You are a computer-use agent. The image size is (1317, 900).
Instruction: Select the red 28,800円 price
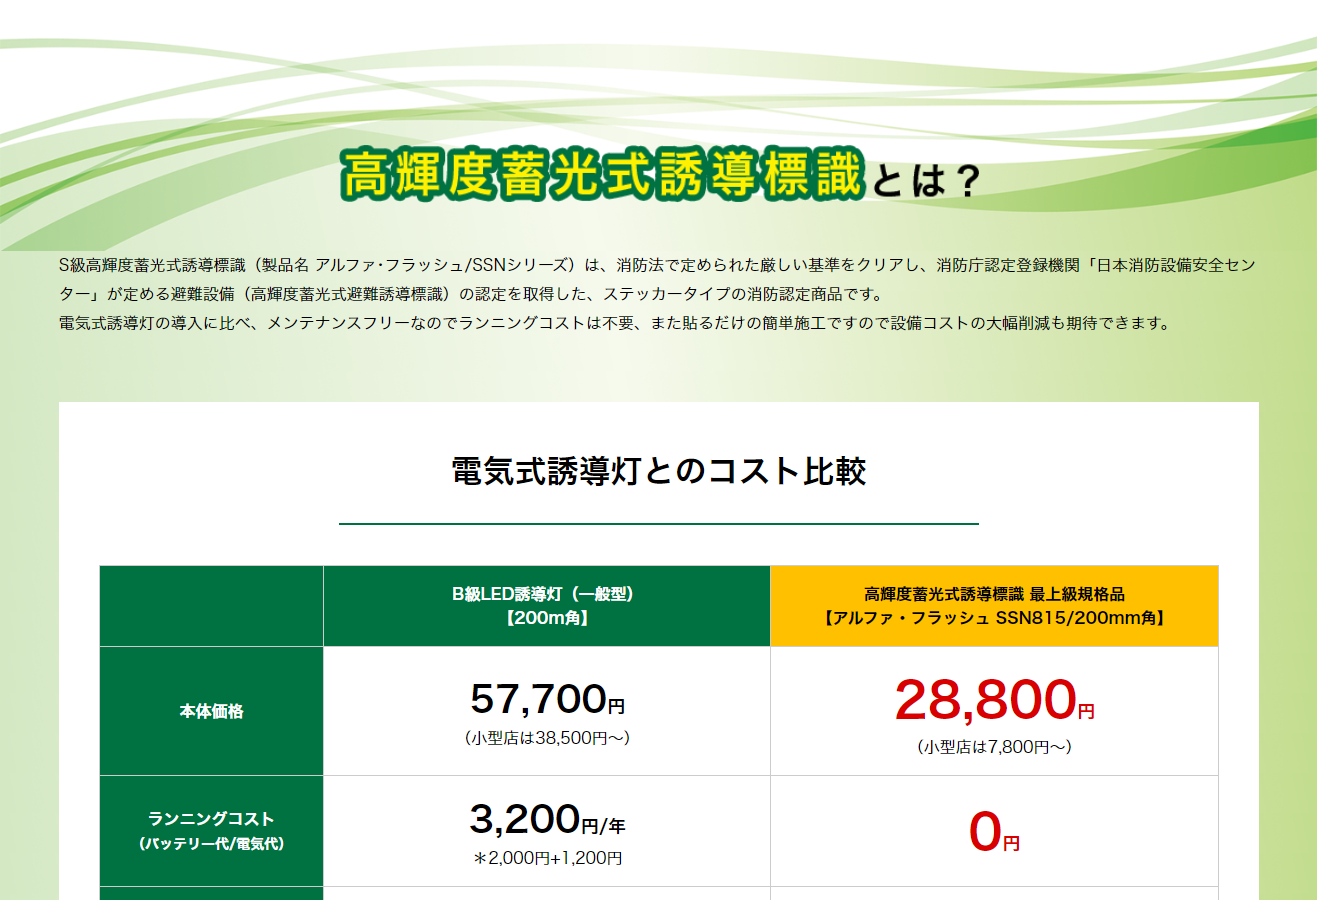990,699
